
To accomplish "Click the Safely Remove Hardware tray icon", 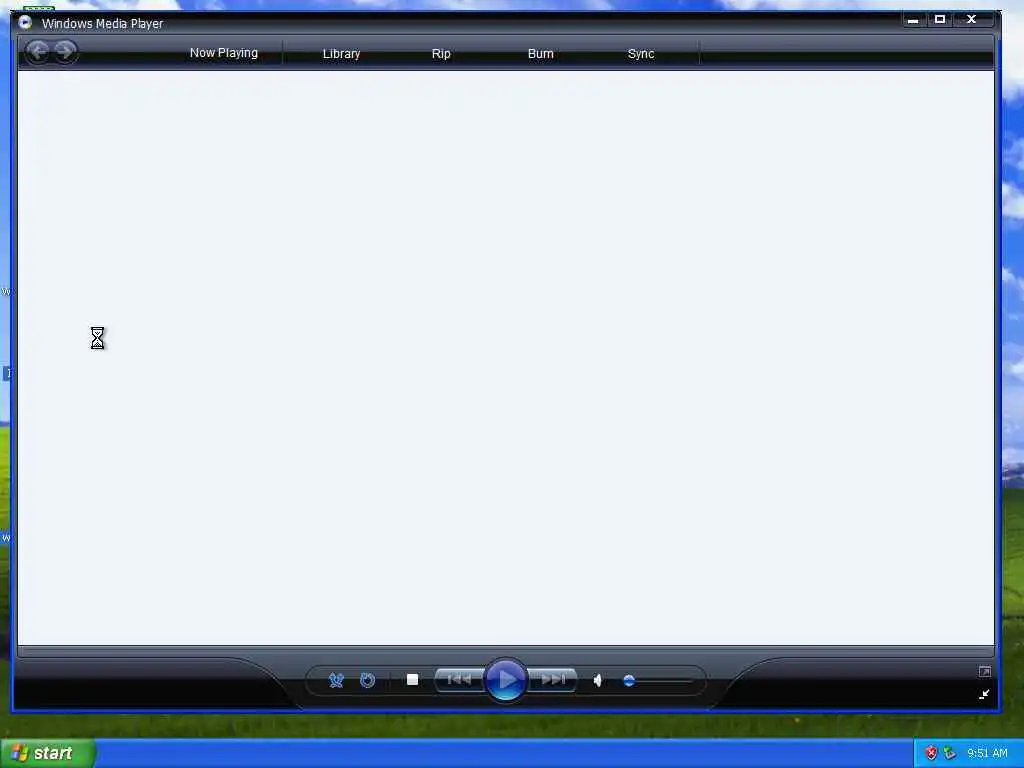I will point(950,753).
